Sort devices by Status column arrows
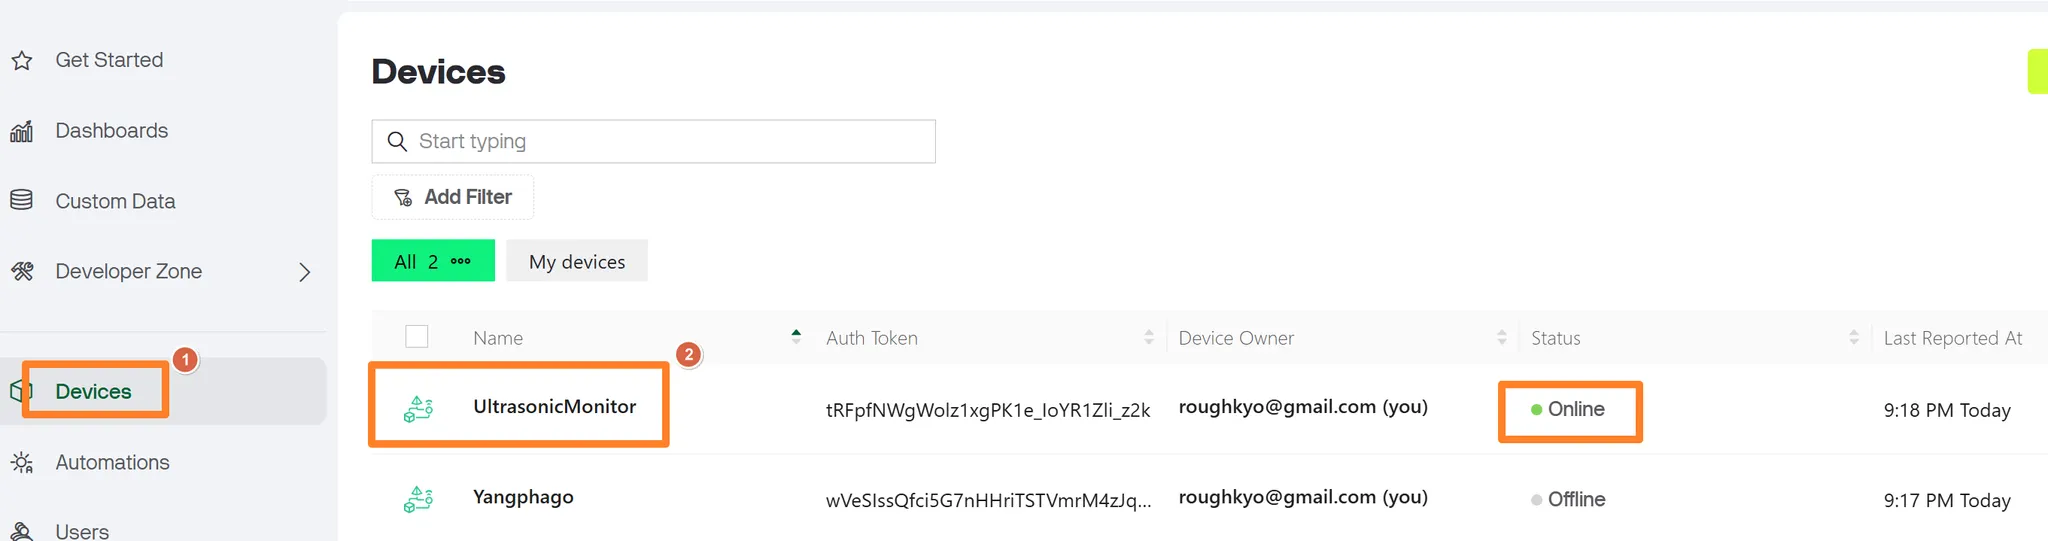2048x541 pixels. pos(1854,338)
